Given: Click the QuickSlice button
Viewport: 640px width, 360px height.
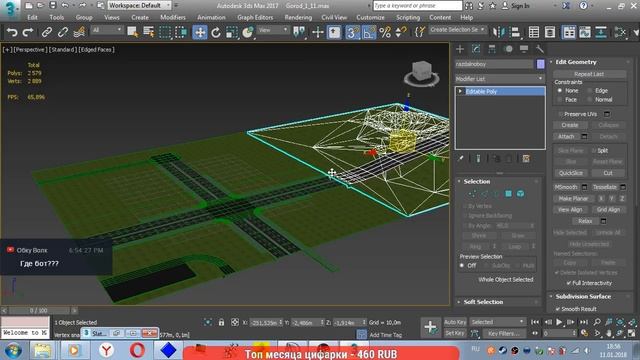Looking at the screenshot, I should tap(571, 173).
